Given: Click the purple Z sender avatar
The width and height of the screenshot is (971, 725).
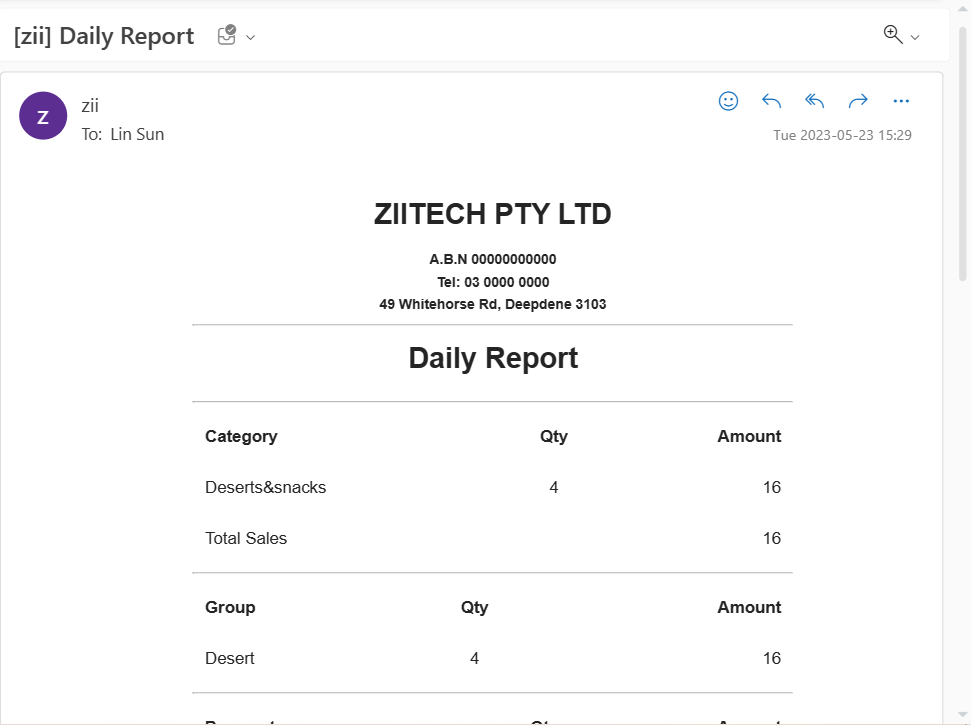Looking at the screenshot, I should click(x=43, y=116).
